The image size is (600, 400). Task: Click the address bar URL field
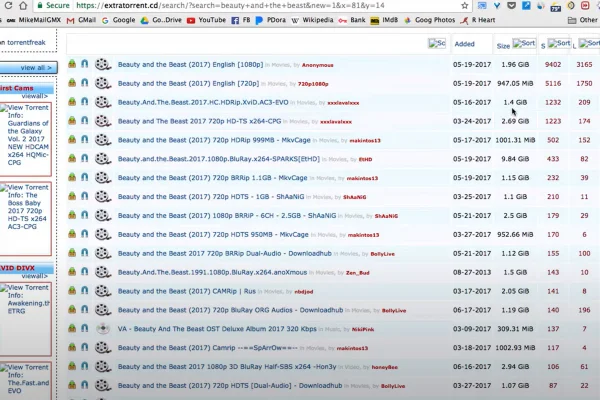point(300,5)
